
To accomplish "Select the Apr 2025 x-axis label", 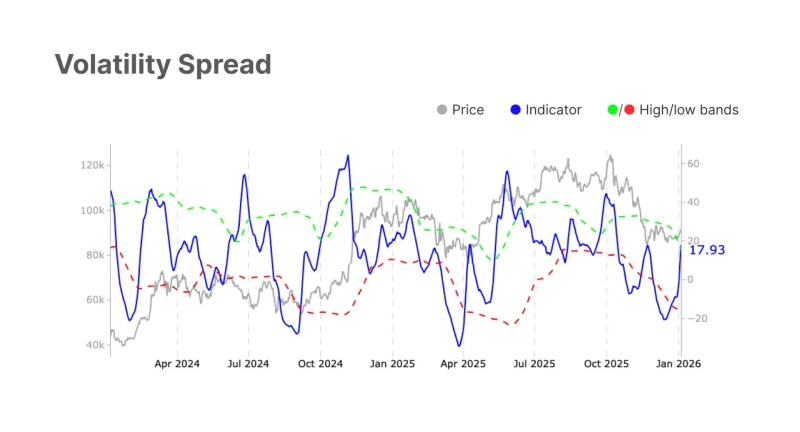I will click(463, 364).
